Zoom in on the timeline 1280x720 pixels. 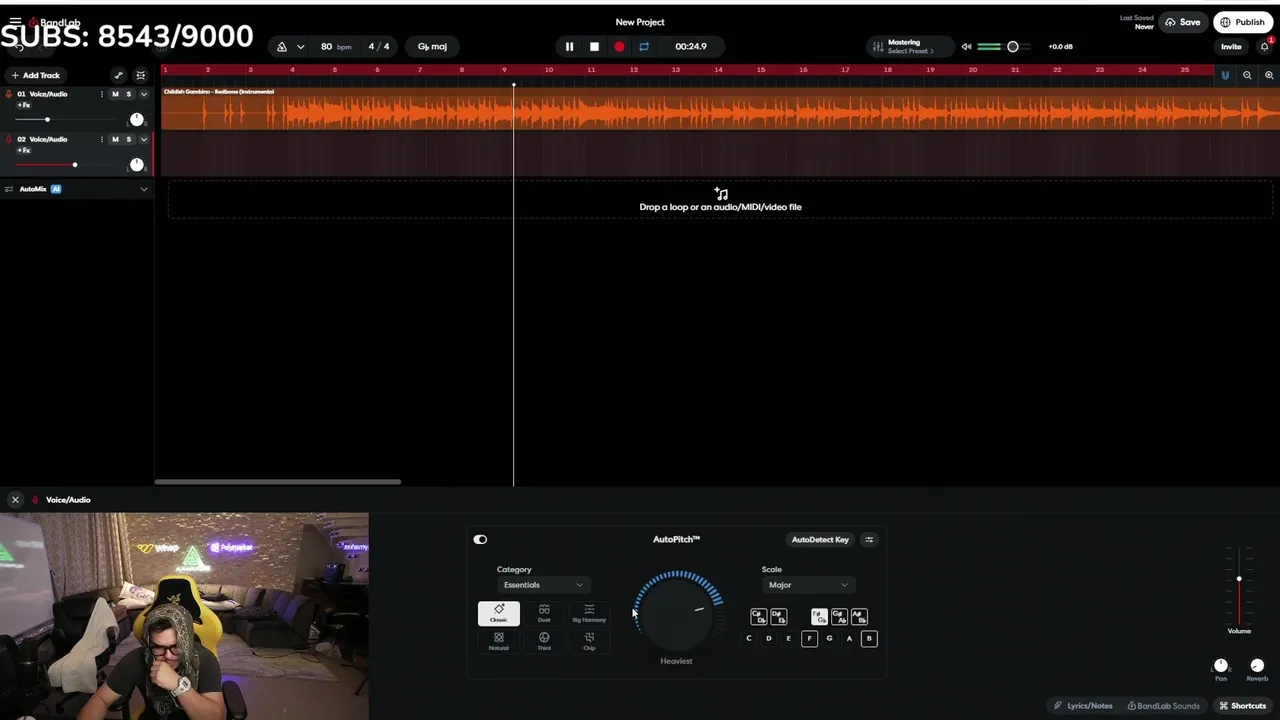[1269, 75]
